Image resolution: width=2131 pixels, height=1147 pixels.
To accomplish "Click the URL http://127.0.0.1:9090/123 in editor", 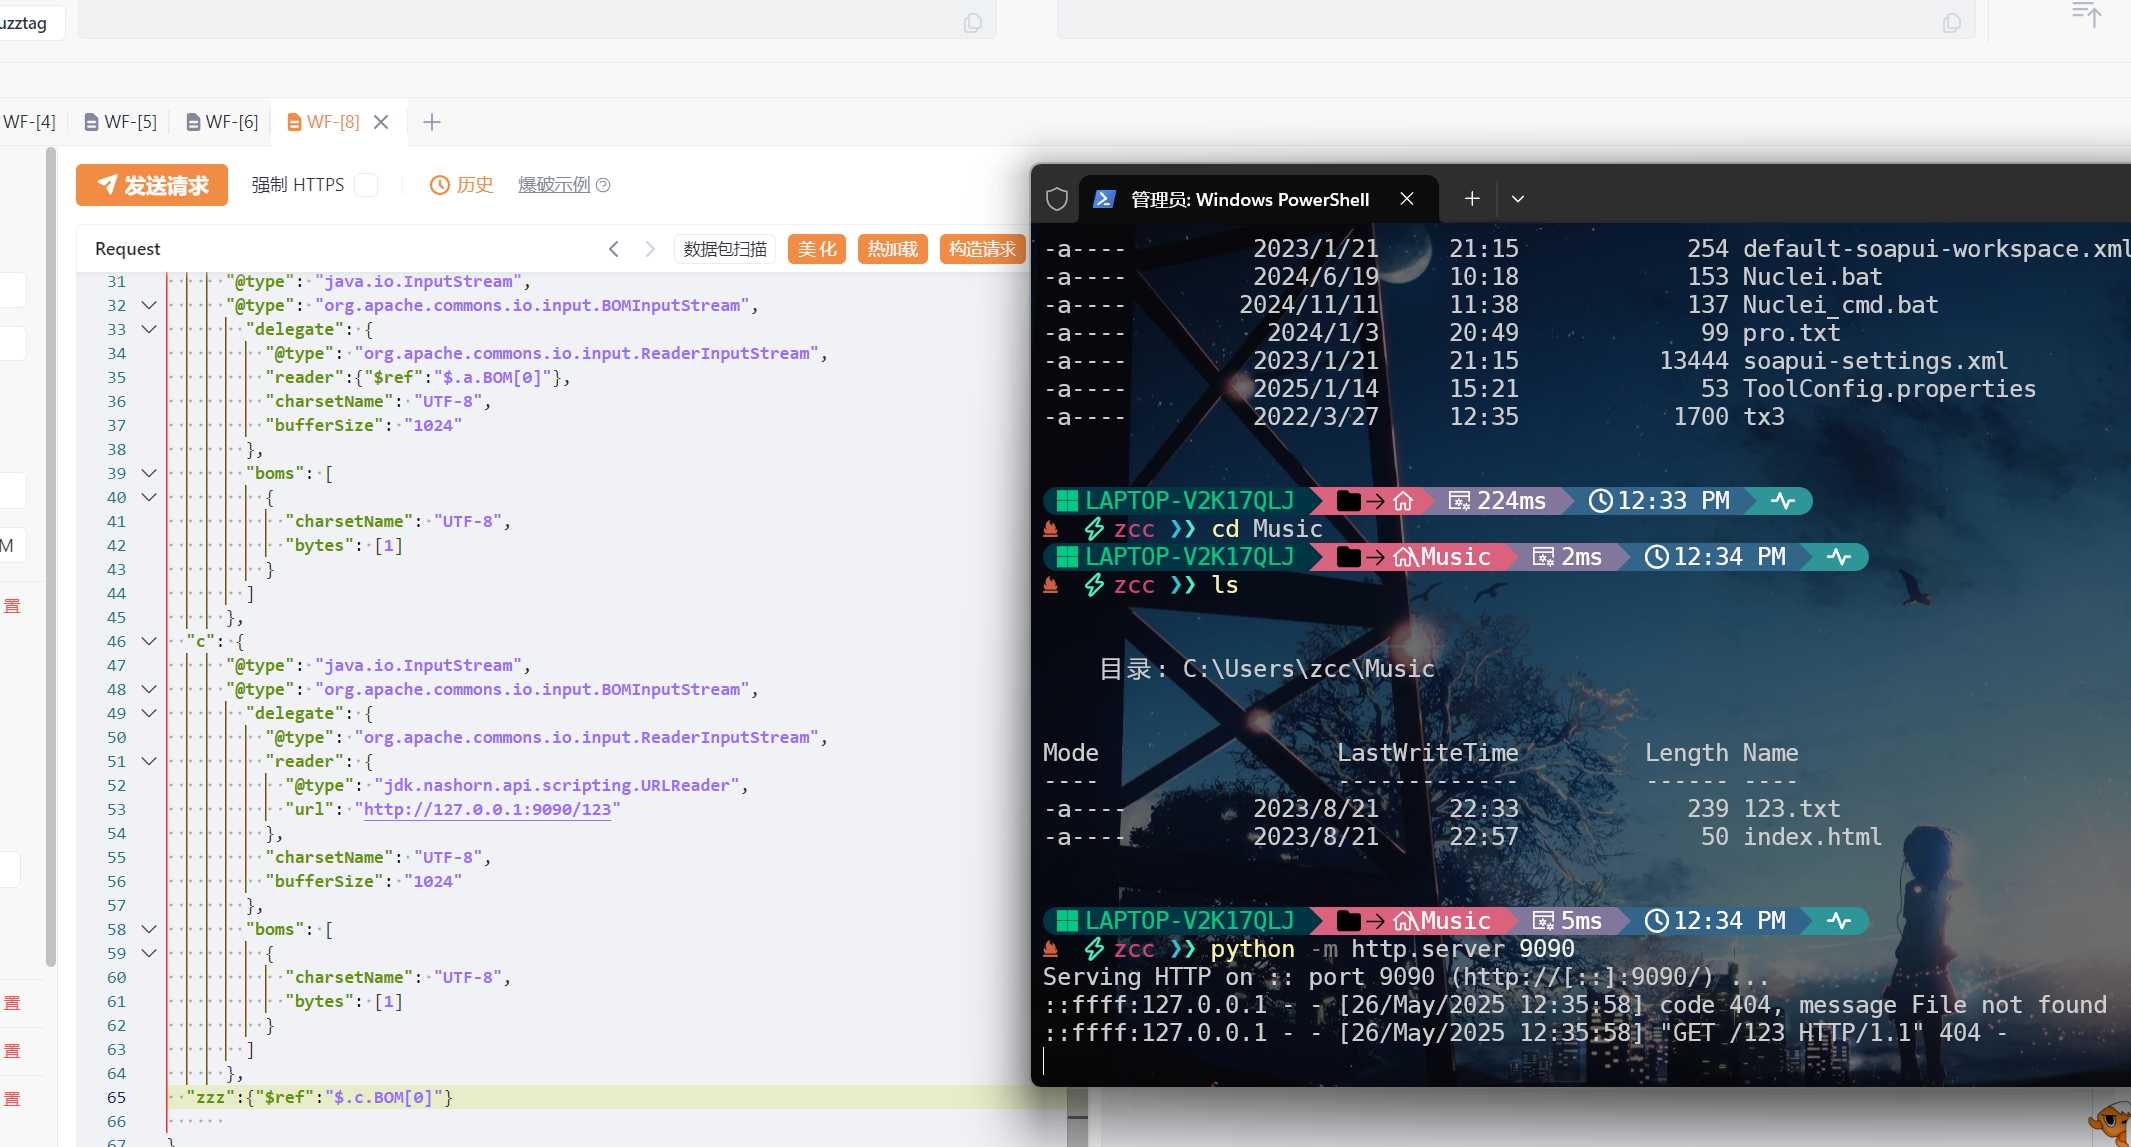I will click(487, 809).
